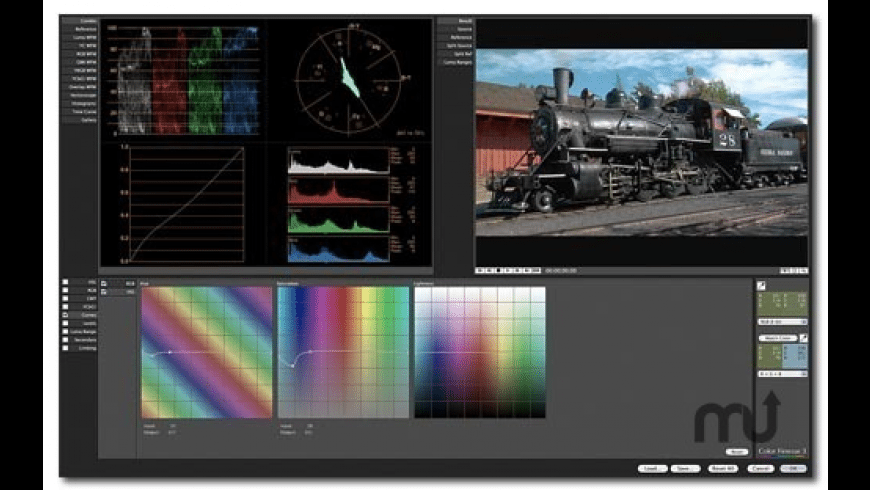Click the Reset All button
The image size is (870, 490).
[725, 468]
